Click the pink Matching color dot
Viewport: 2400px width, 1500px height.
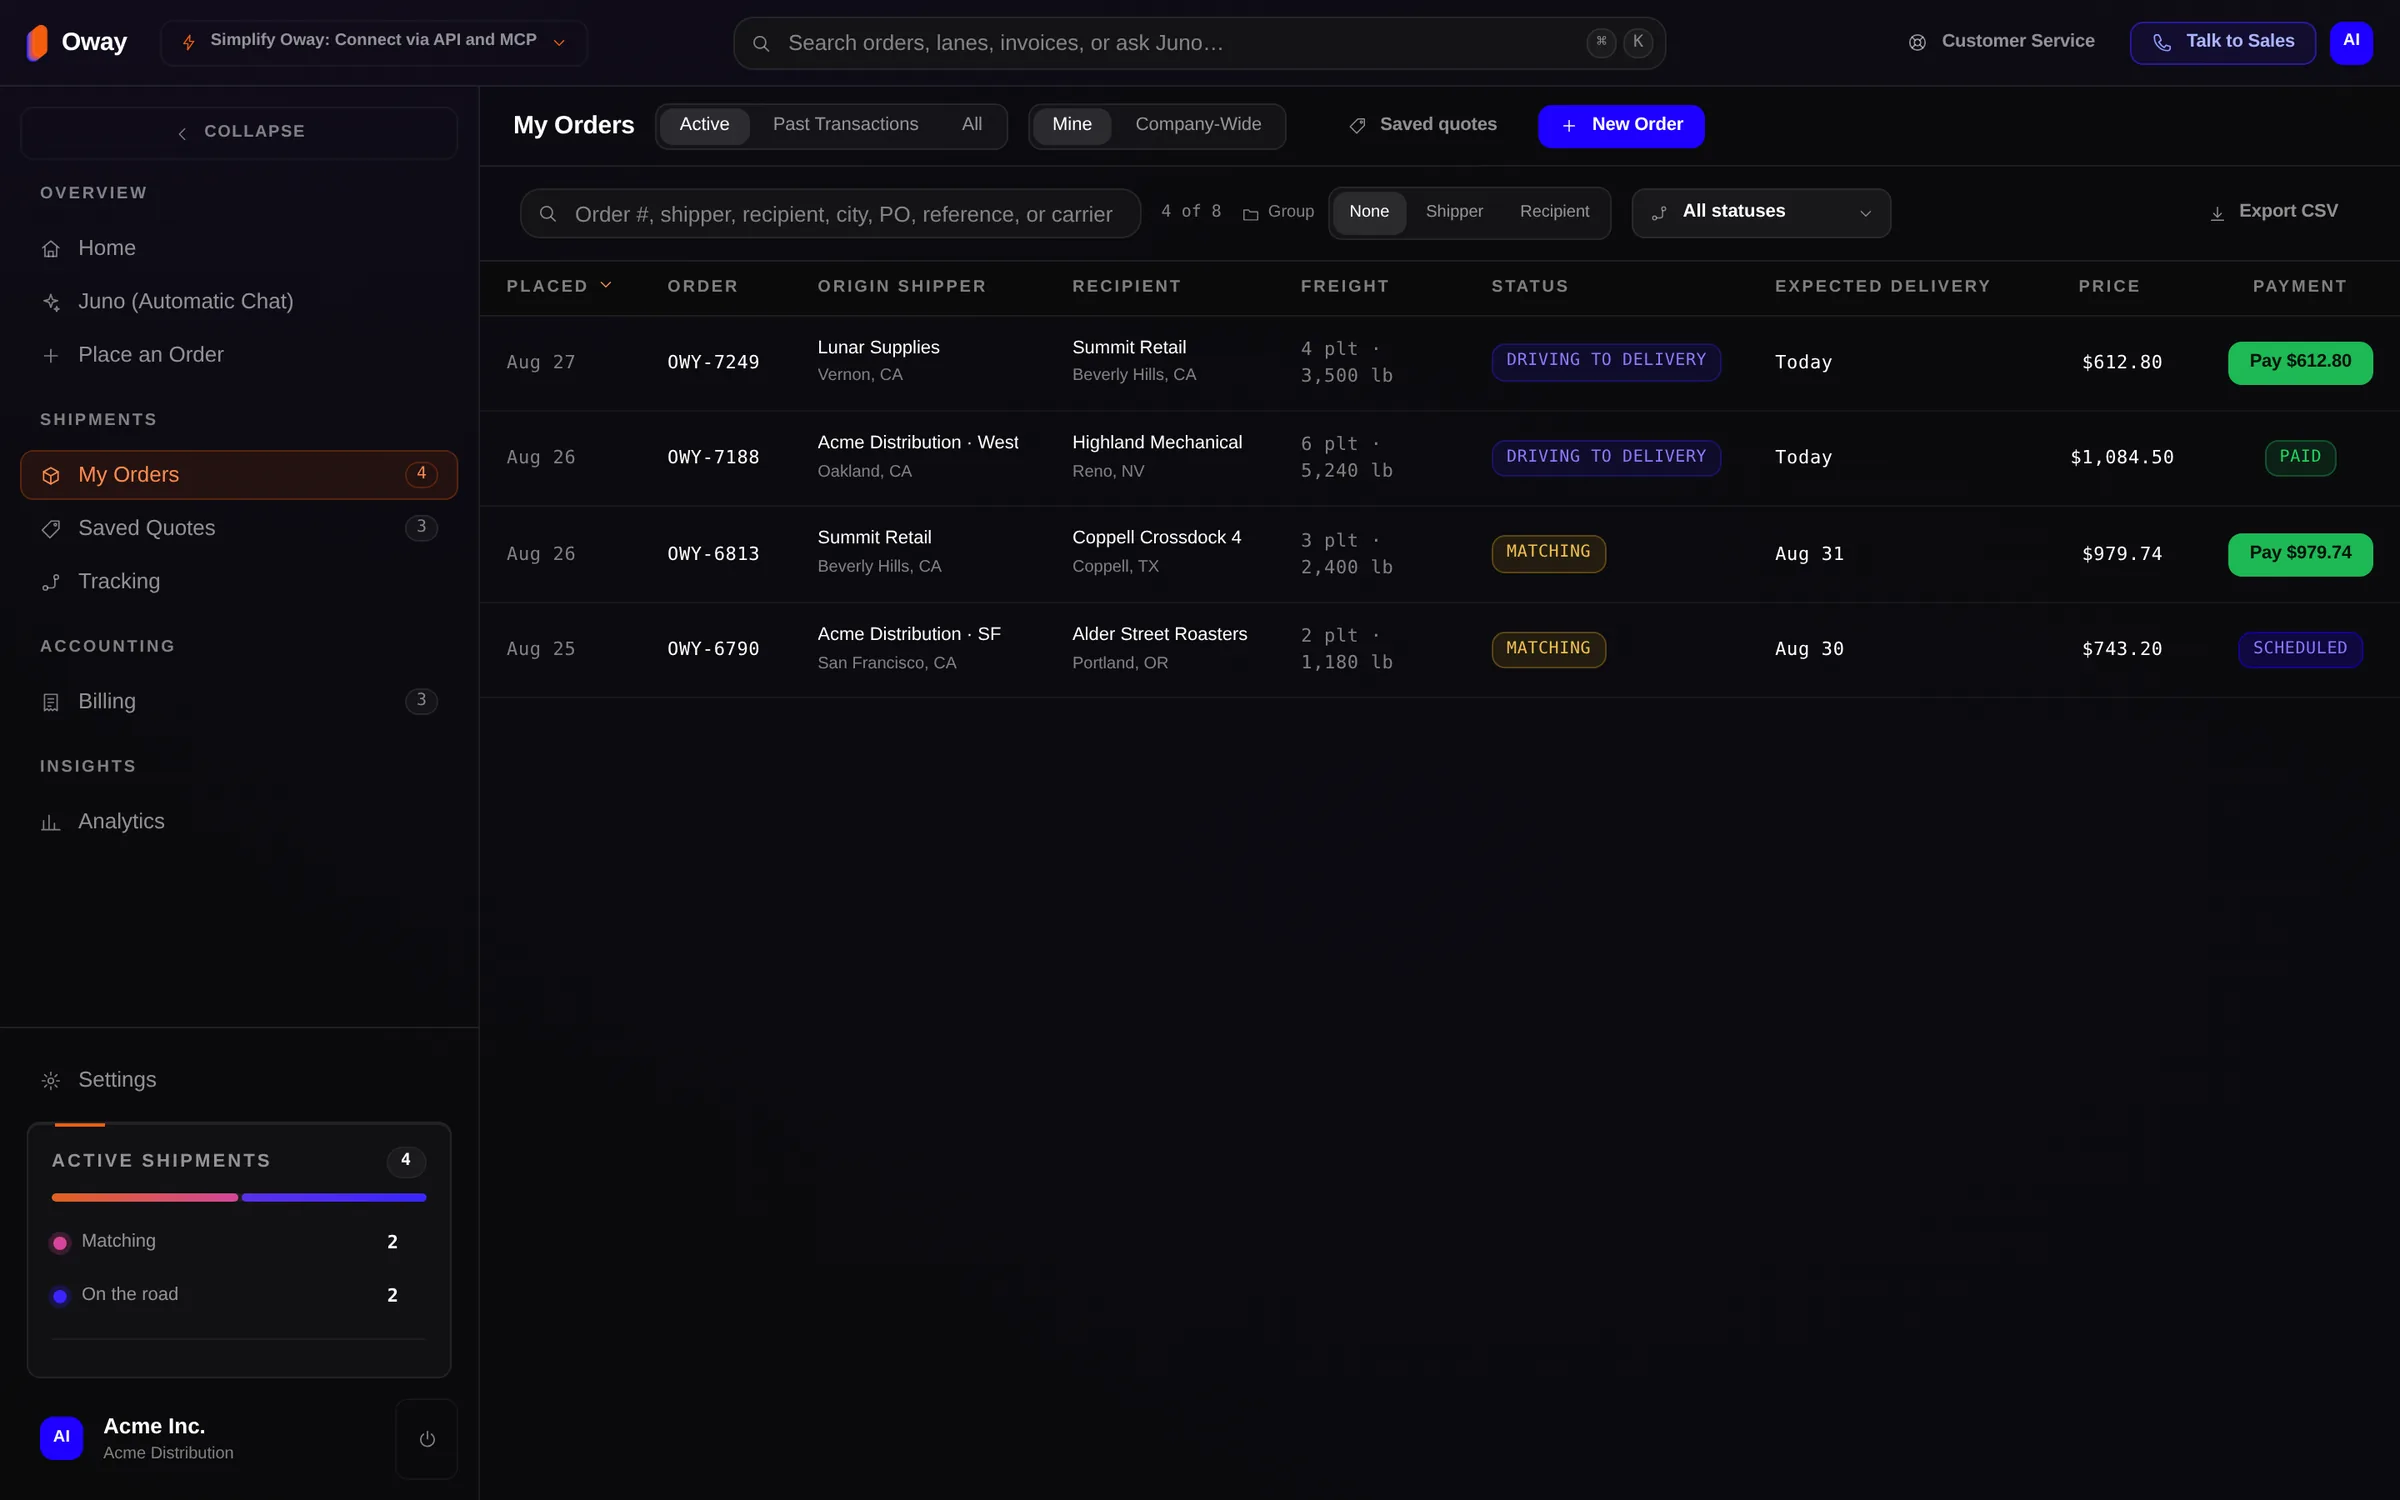60,1243
